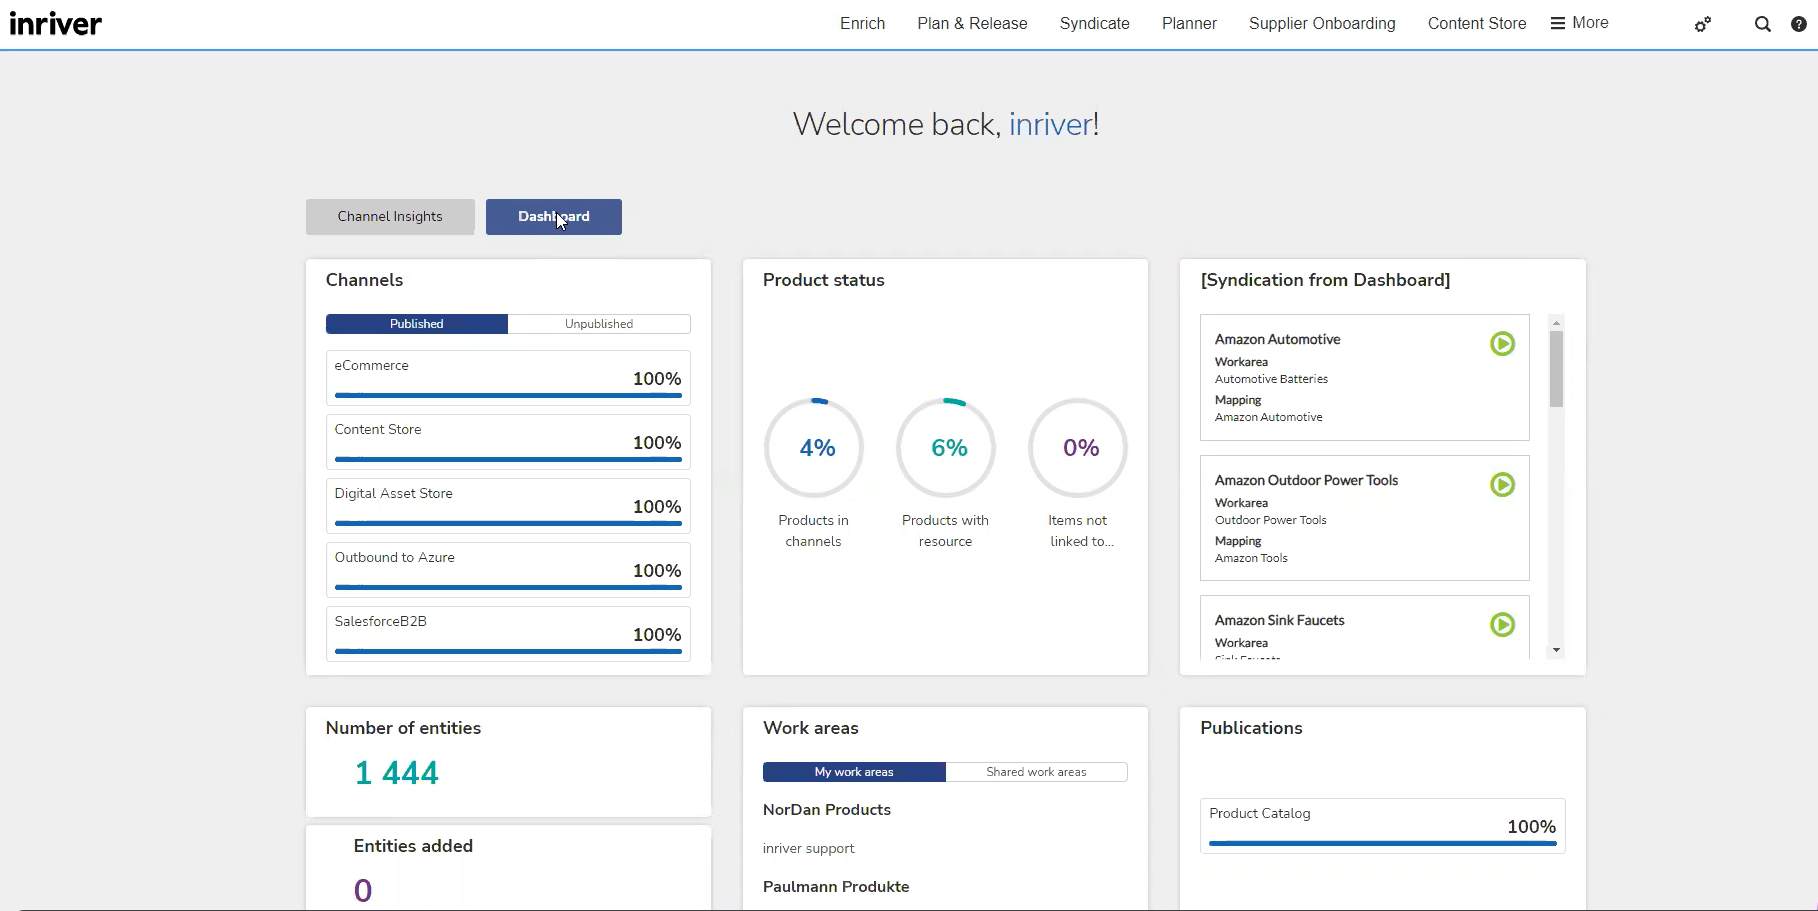1818x911 pixels.
Task: Run the Amazon Sink Faucets syndication
Action: [x=1502, y=625]
